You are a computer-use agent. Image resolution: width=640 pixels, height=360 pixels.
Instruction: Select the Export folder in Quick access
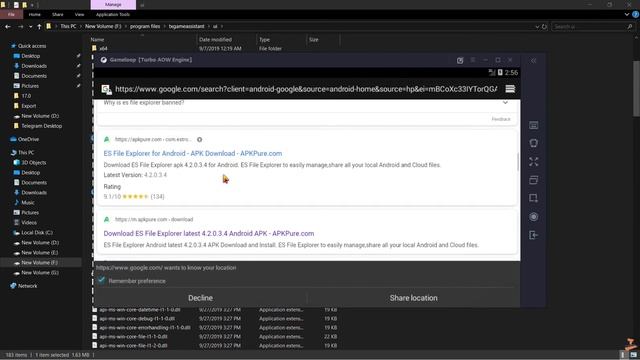[29, 106]
